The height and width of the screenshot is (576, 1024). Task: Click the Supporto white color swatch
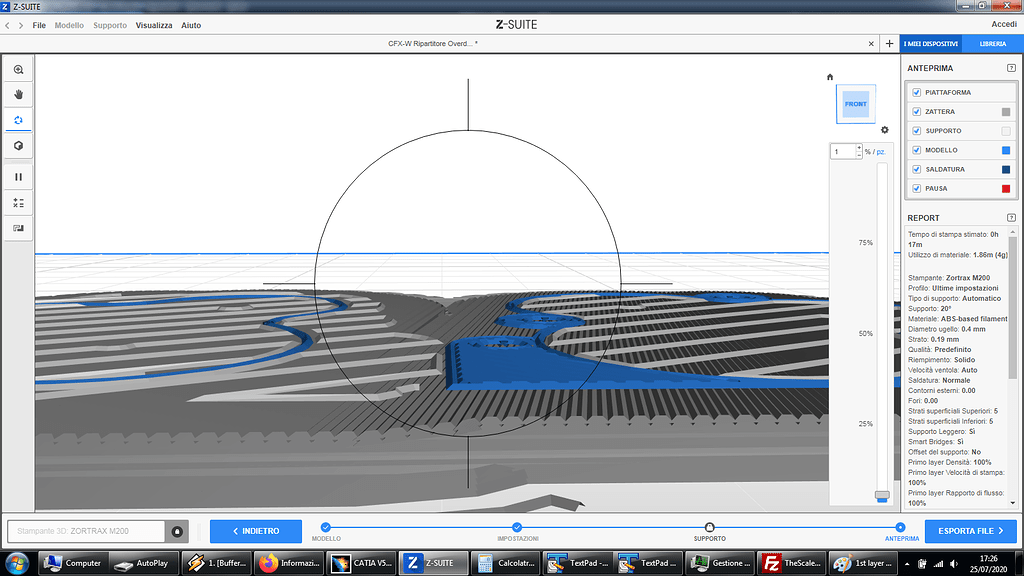click(x=1006, y=131)
